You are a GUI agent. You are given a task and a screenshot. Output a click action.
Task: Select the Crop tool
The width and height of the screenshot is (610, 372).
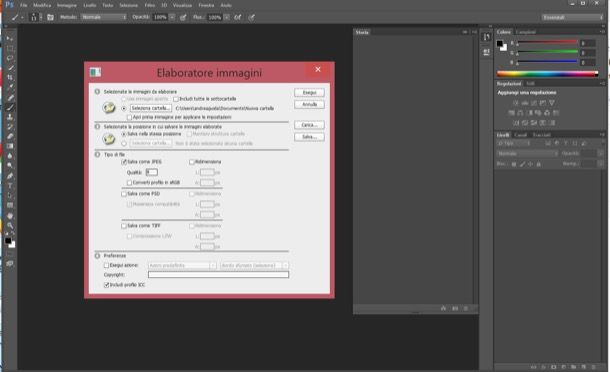(x=10, y=77)
